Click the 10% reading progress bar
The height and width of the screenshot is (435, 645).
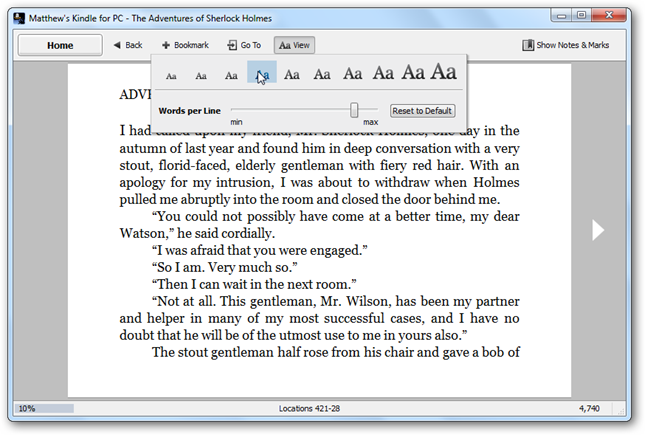pyautogui.click(x=44, y=409)
